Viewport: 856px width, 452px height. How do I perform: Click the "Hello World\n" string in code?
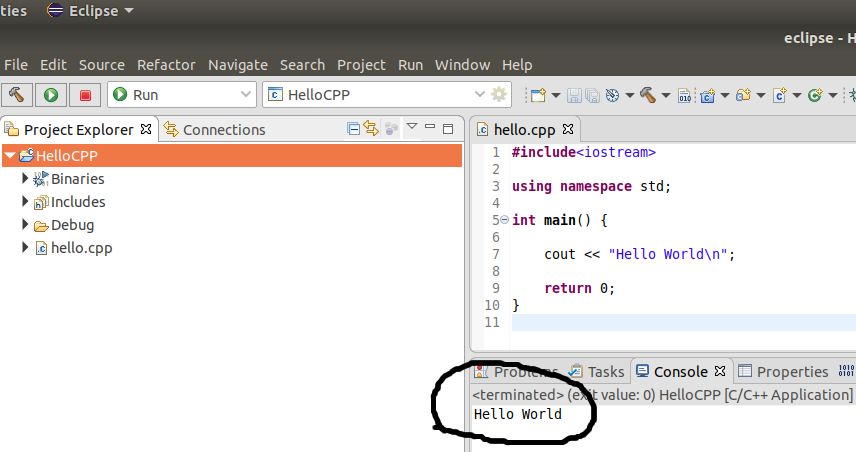point(668,254)
